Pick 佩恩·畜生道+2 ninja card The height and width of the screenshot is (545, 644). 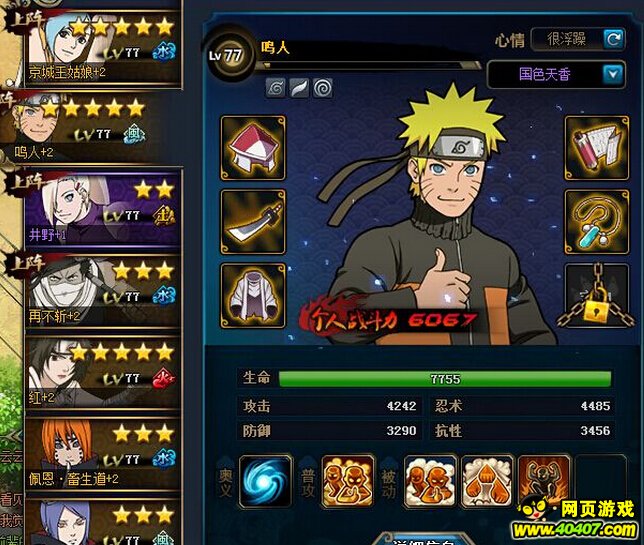pyautogui.click(x=103, y=453)
